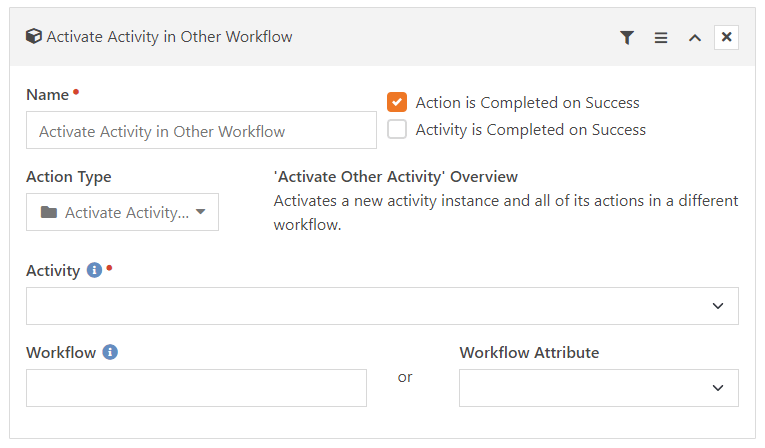Uncheck Action is Completed on Success
The width and height of the screenshot is (765, 448).
(x=397, y=102)
